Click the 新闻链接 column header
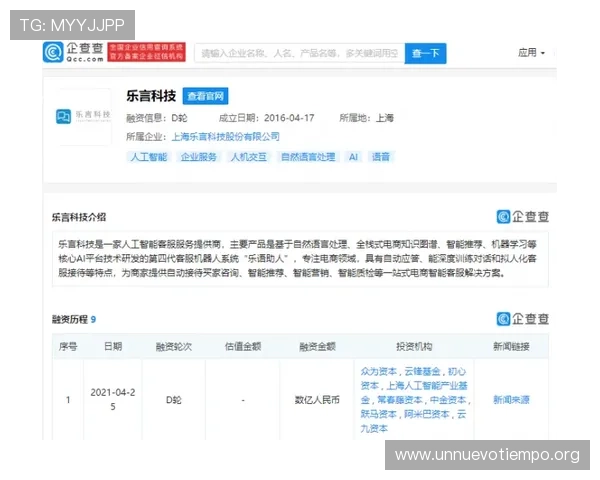This screenshot has width=600, height=480. click(x=511, y=347)
